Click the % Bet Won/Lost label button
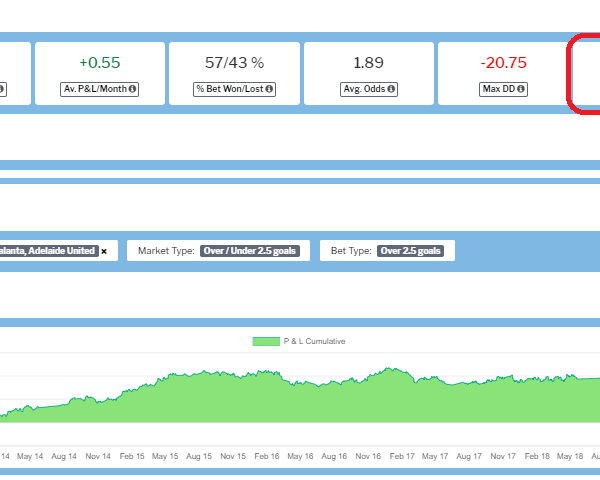This screenshot has width=600, height=480. click(234, 89)
